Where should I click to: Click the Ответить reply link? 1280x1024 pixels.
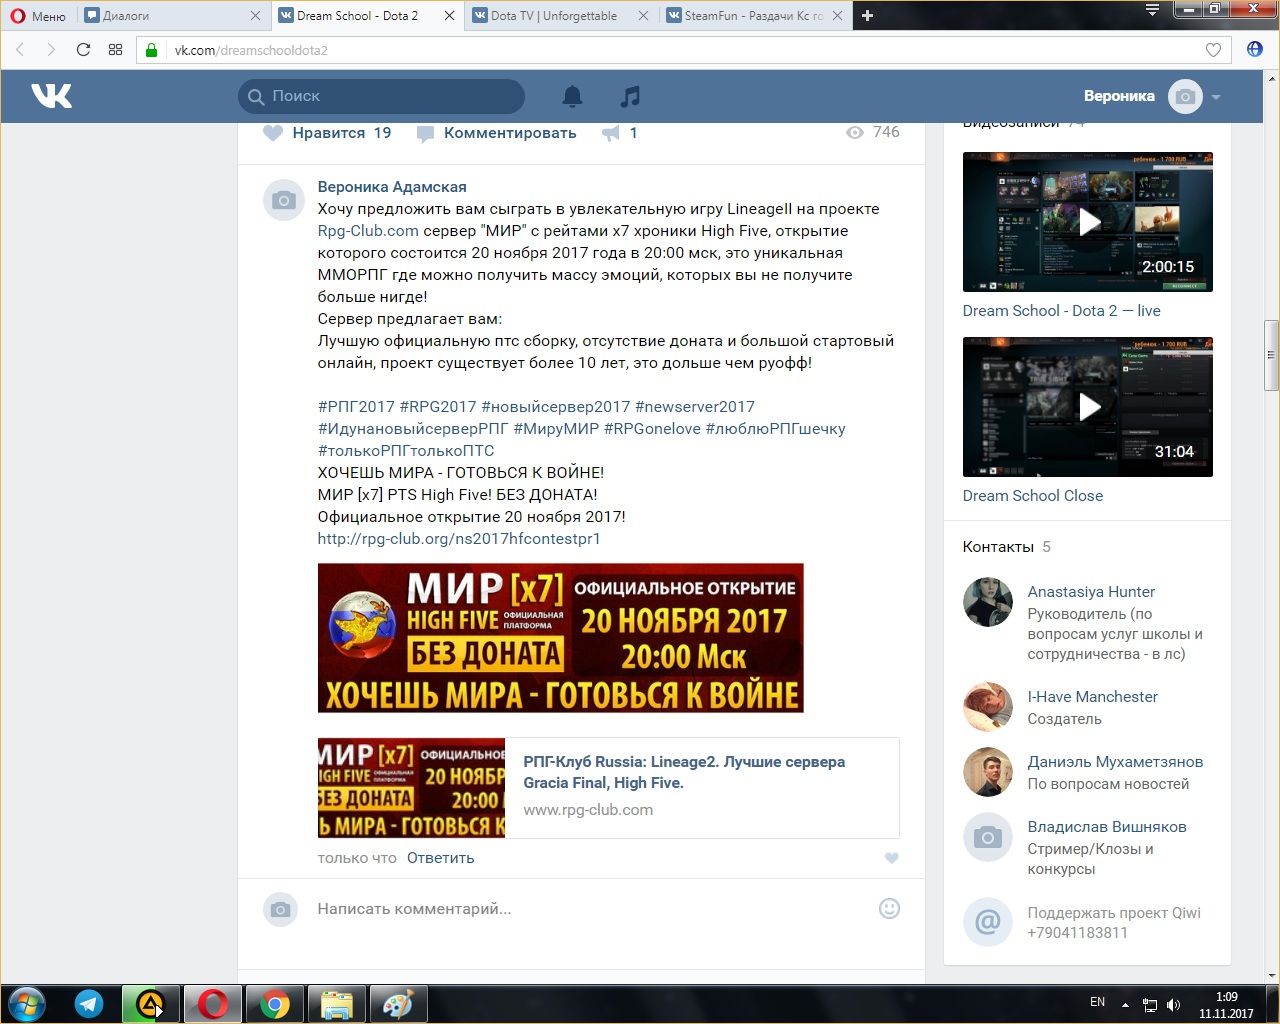click(441, 858)
